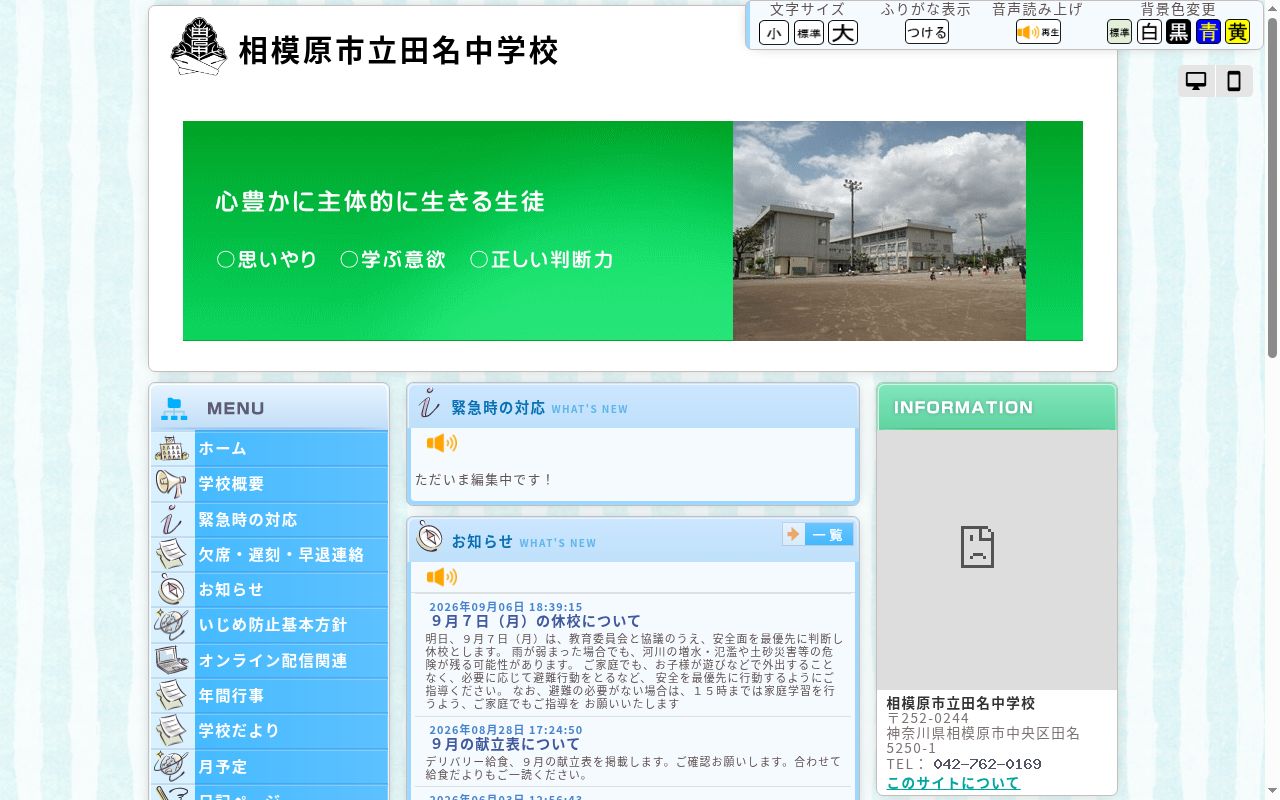Play the audio read-aloud speaker button
This screenshot has height=800, width=1280.
(x=1038, y=32)
